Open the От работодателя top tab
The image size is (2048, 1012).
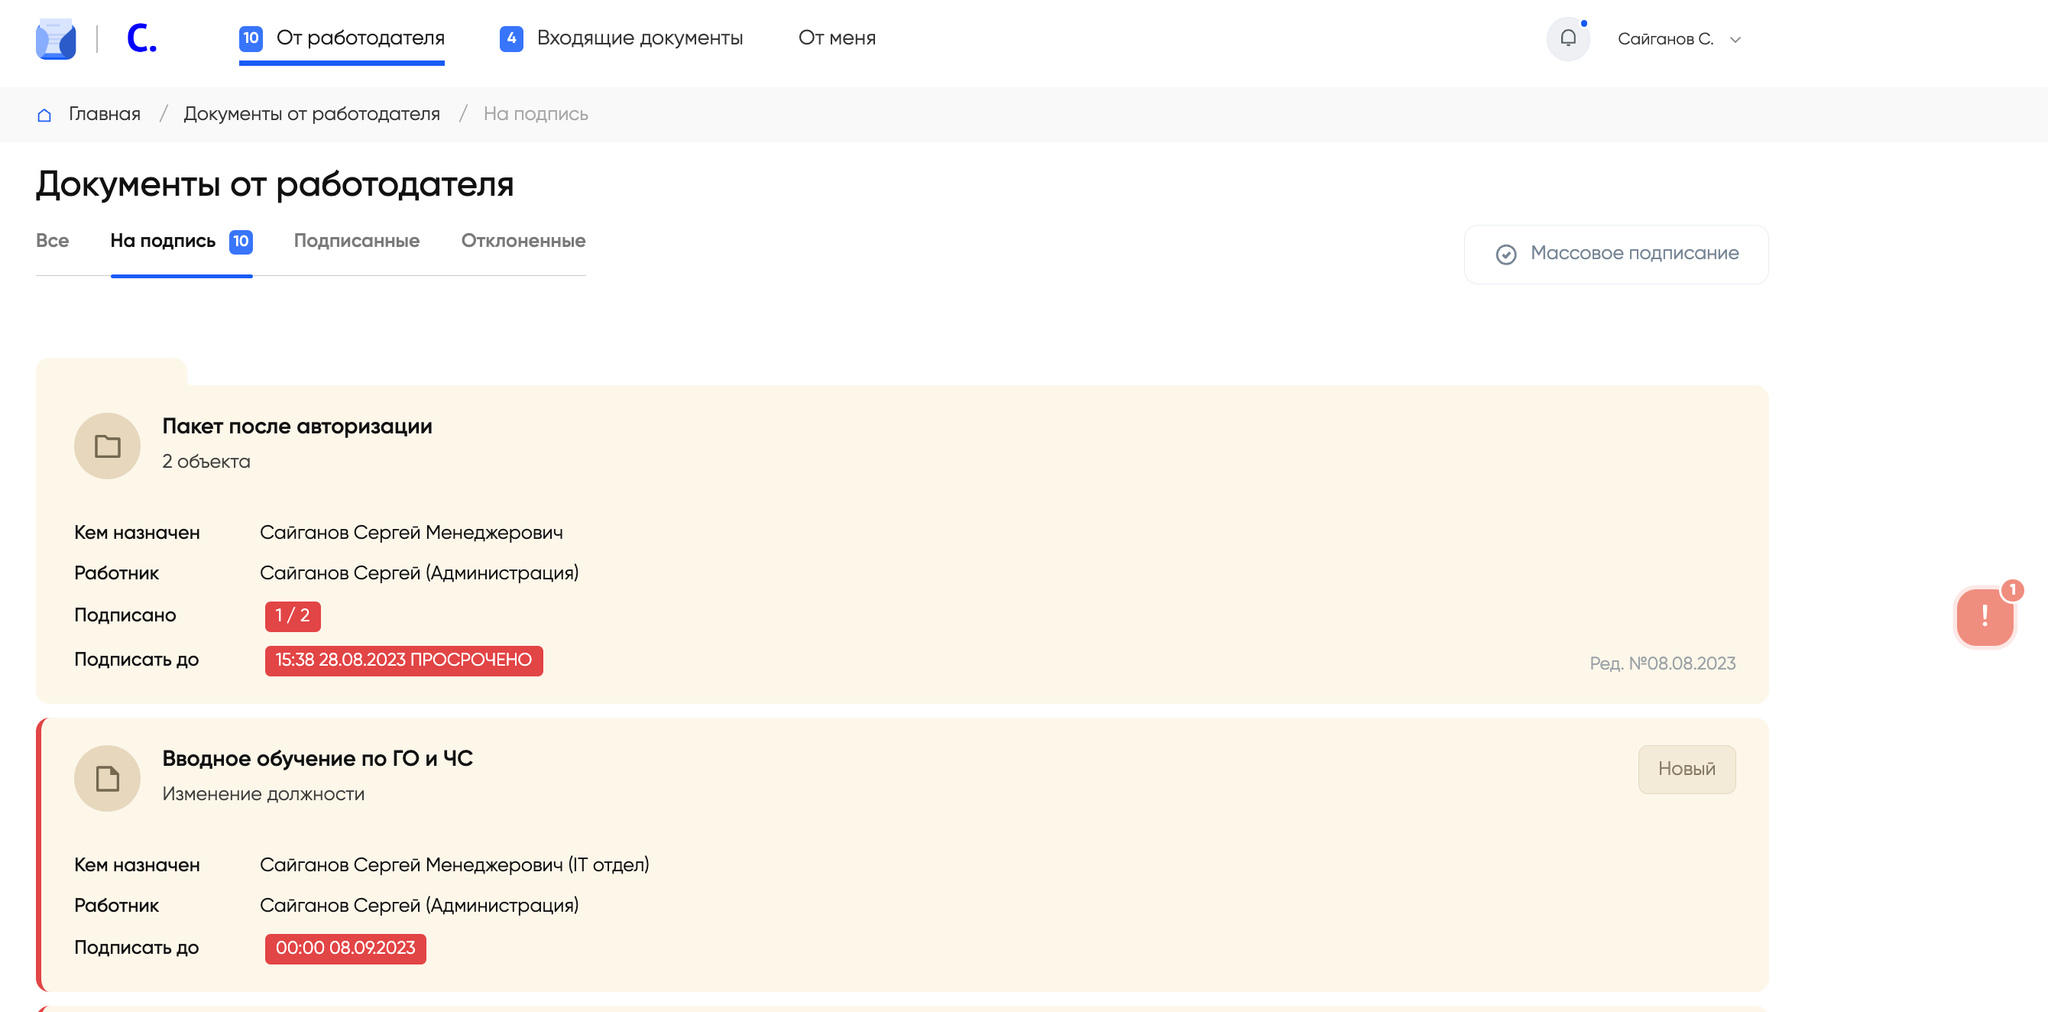(x=342, y=38)
